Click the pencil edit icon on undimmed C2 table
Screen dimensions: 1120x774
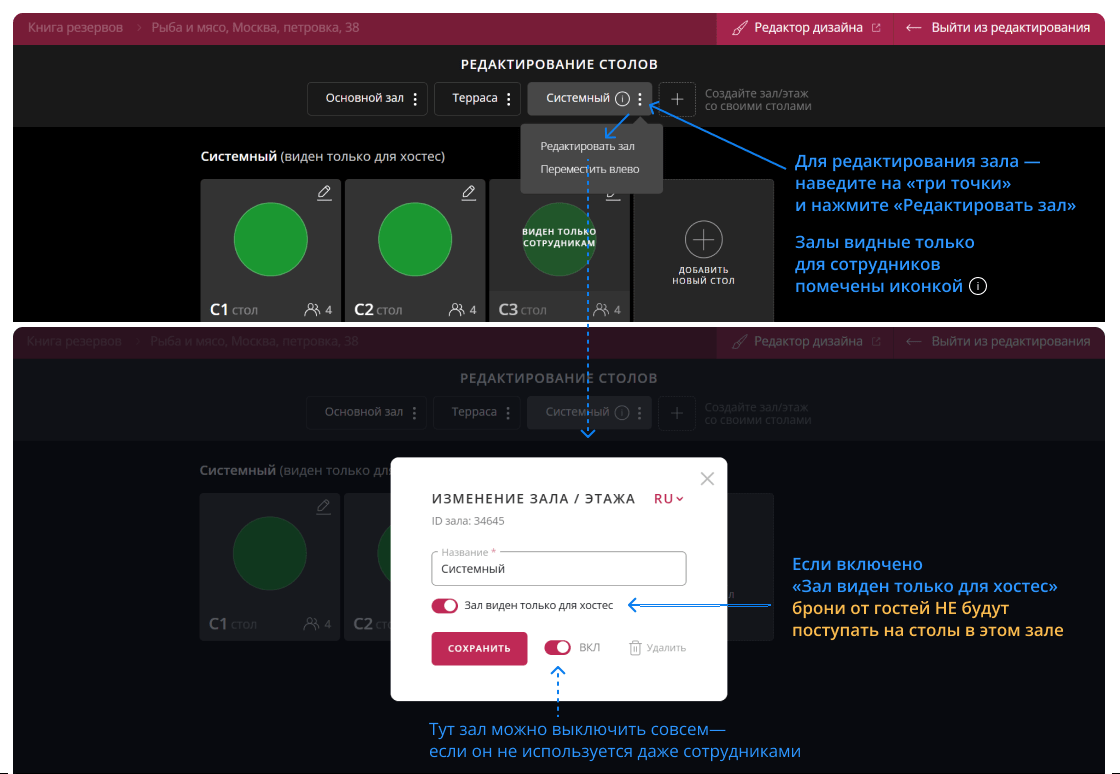[468, 192]
